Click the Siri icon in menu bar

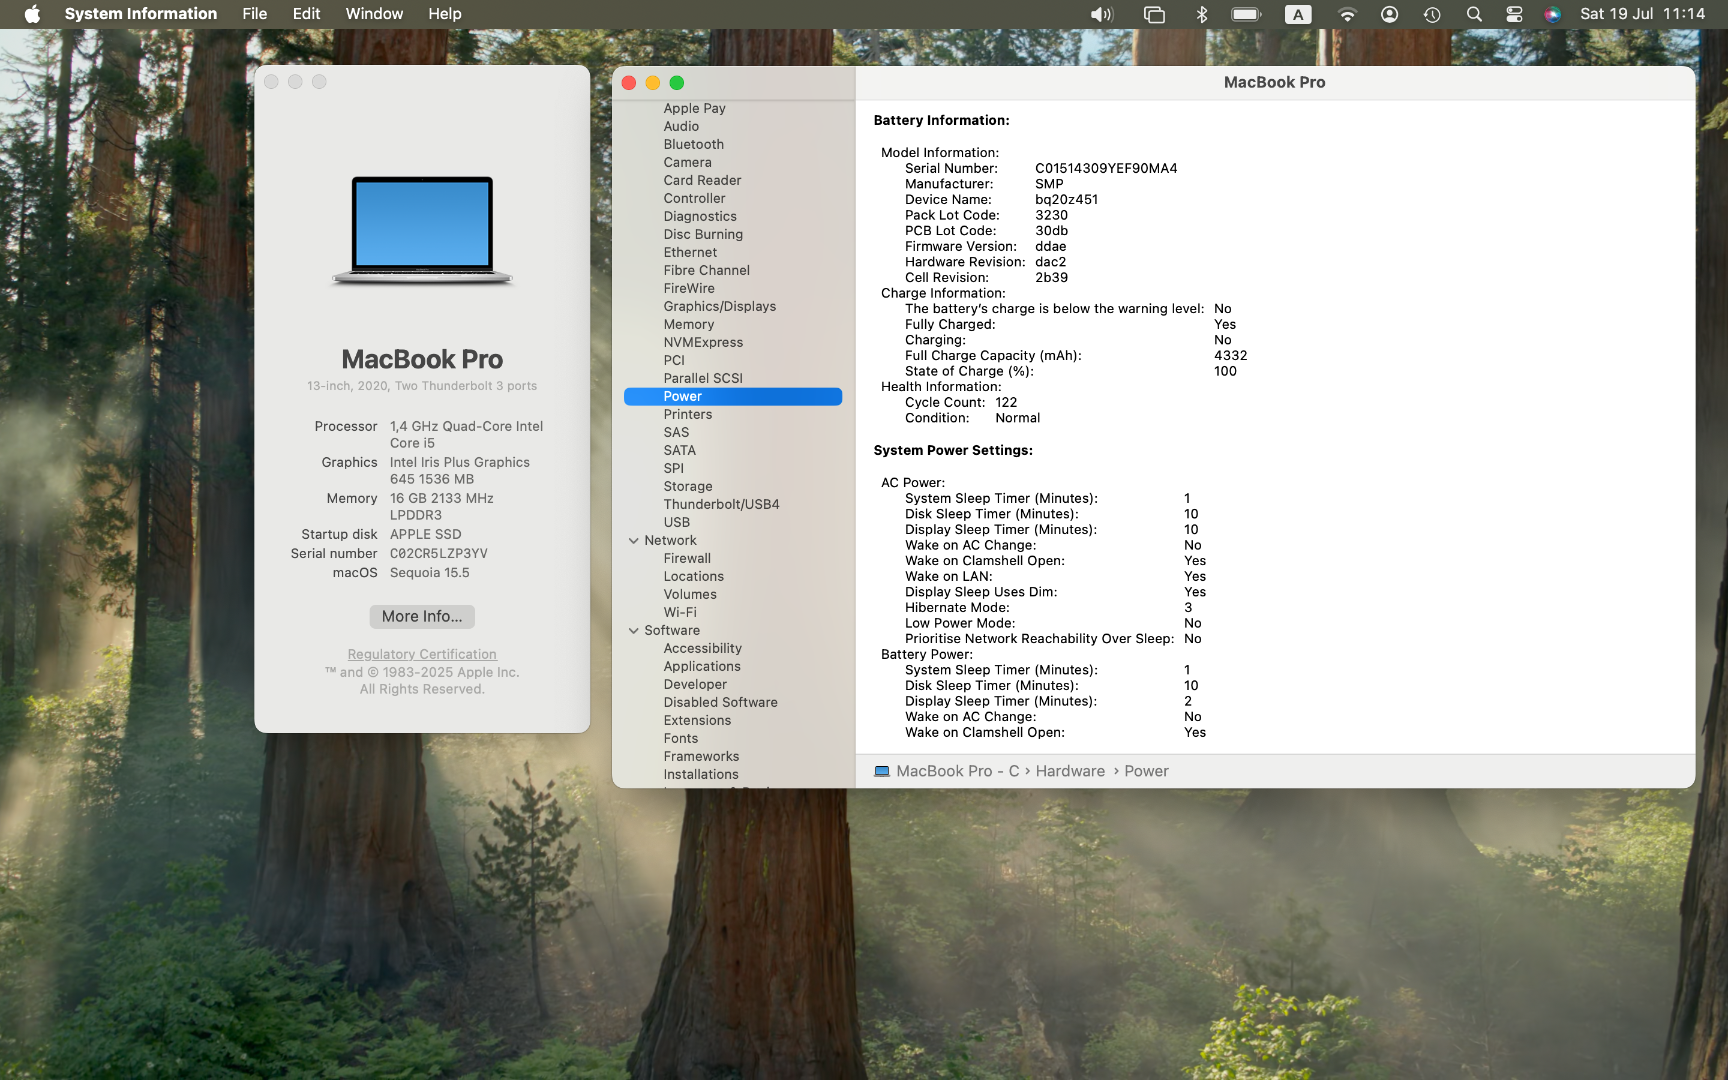1552,14
